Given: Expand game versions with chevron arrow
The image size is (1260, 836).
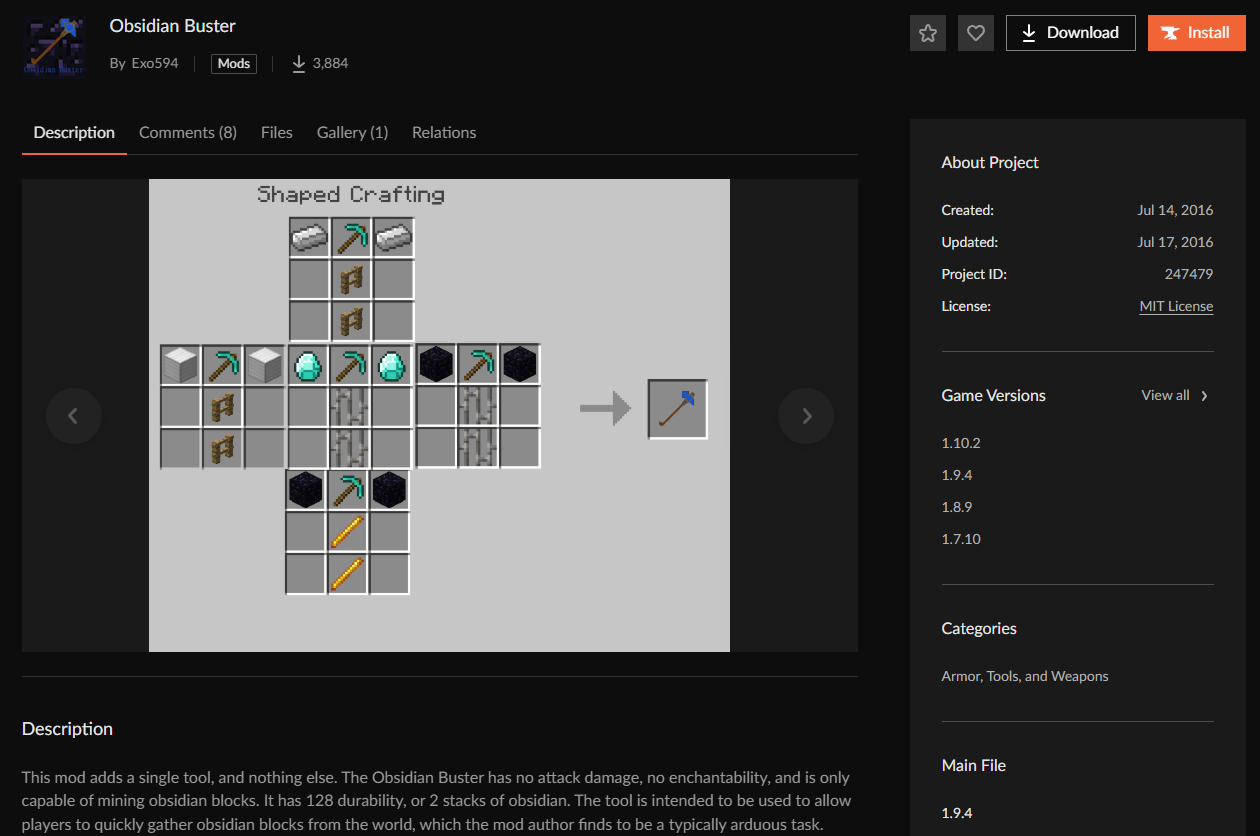Looking at the screenshot, I should tap(1204, 396).
